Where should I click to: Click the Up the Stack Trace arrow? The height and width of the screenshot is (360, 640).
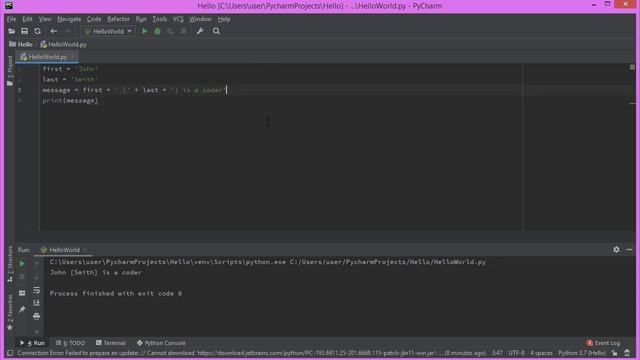pos(36,264)
